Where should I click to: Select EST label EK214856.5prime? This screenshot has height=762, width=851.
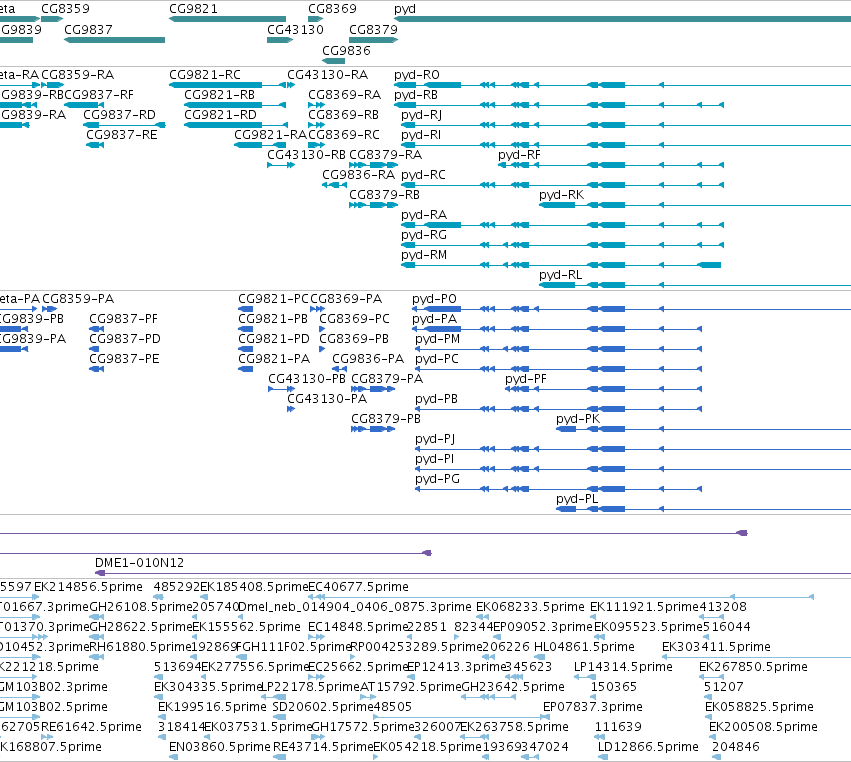[x=88, y=587]
